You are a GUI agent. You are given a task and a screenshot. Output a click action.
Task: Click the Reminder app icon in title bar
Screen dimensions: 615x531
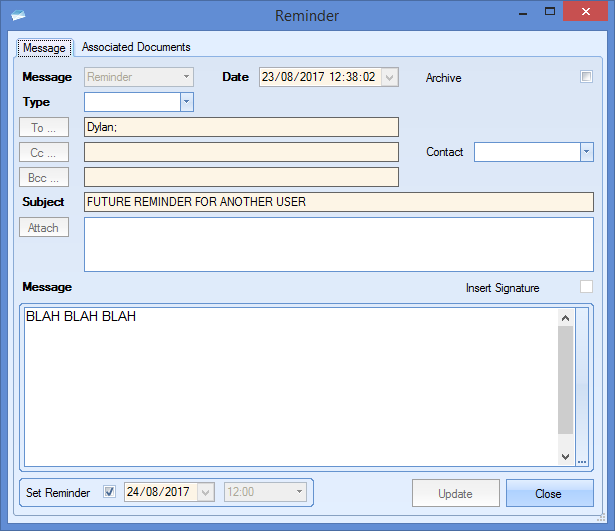pyautogui.click(x=17, y=15)
